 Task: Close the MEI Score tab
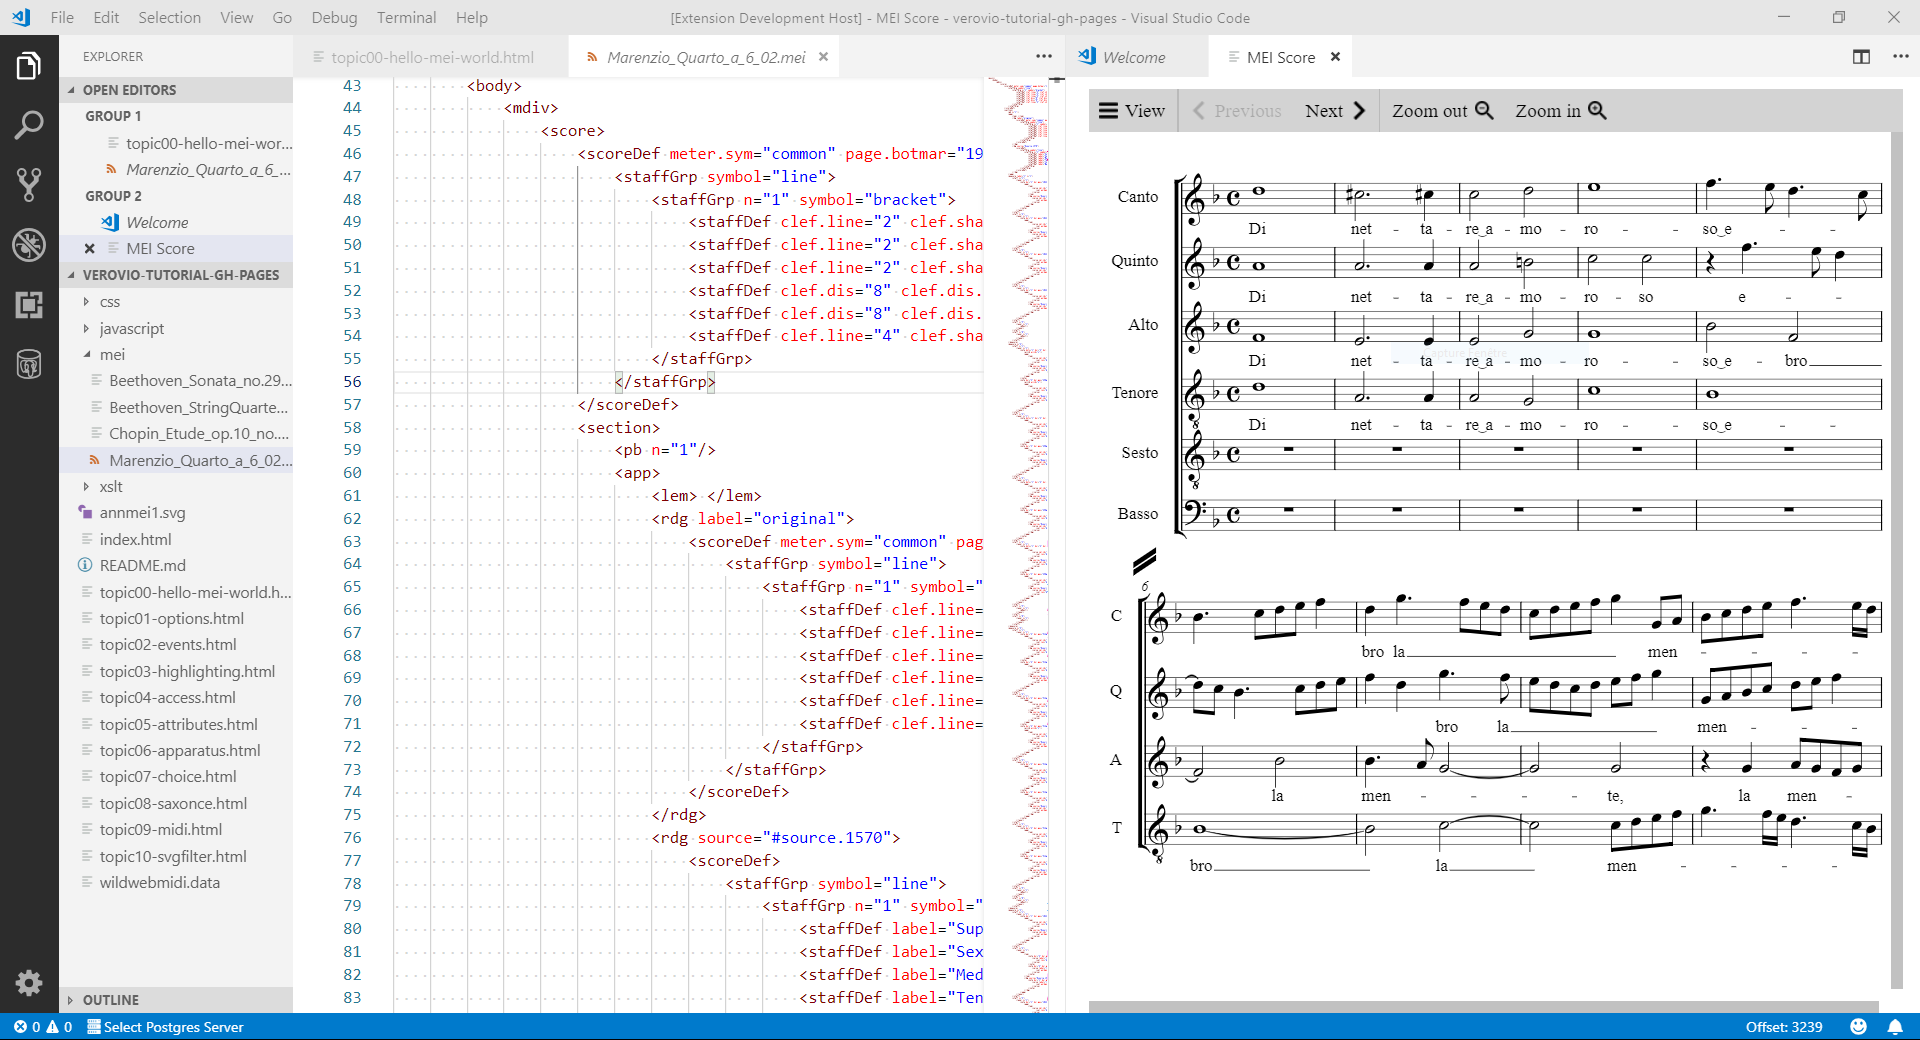[1335, 57]
